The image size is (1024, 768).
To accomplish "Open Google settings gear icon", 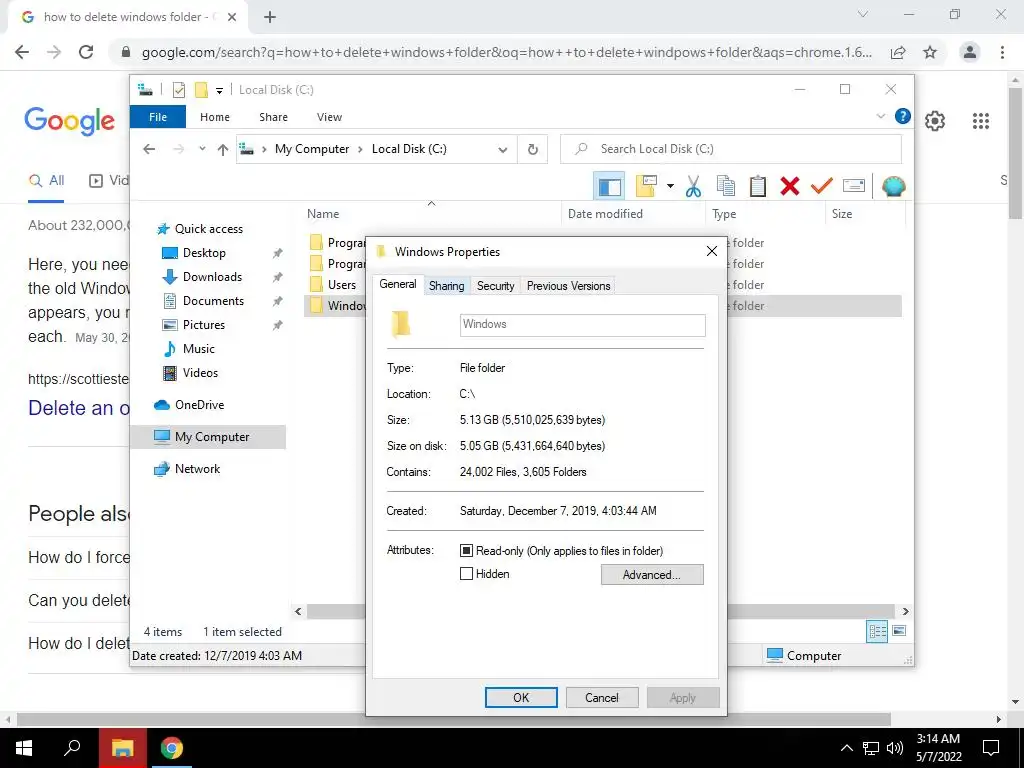I will coord(935,121).
